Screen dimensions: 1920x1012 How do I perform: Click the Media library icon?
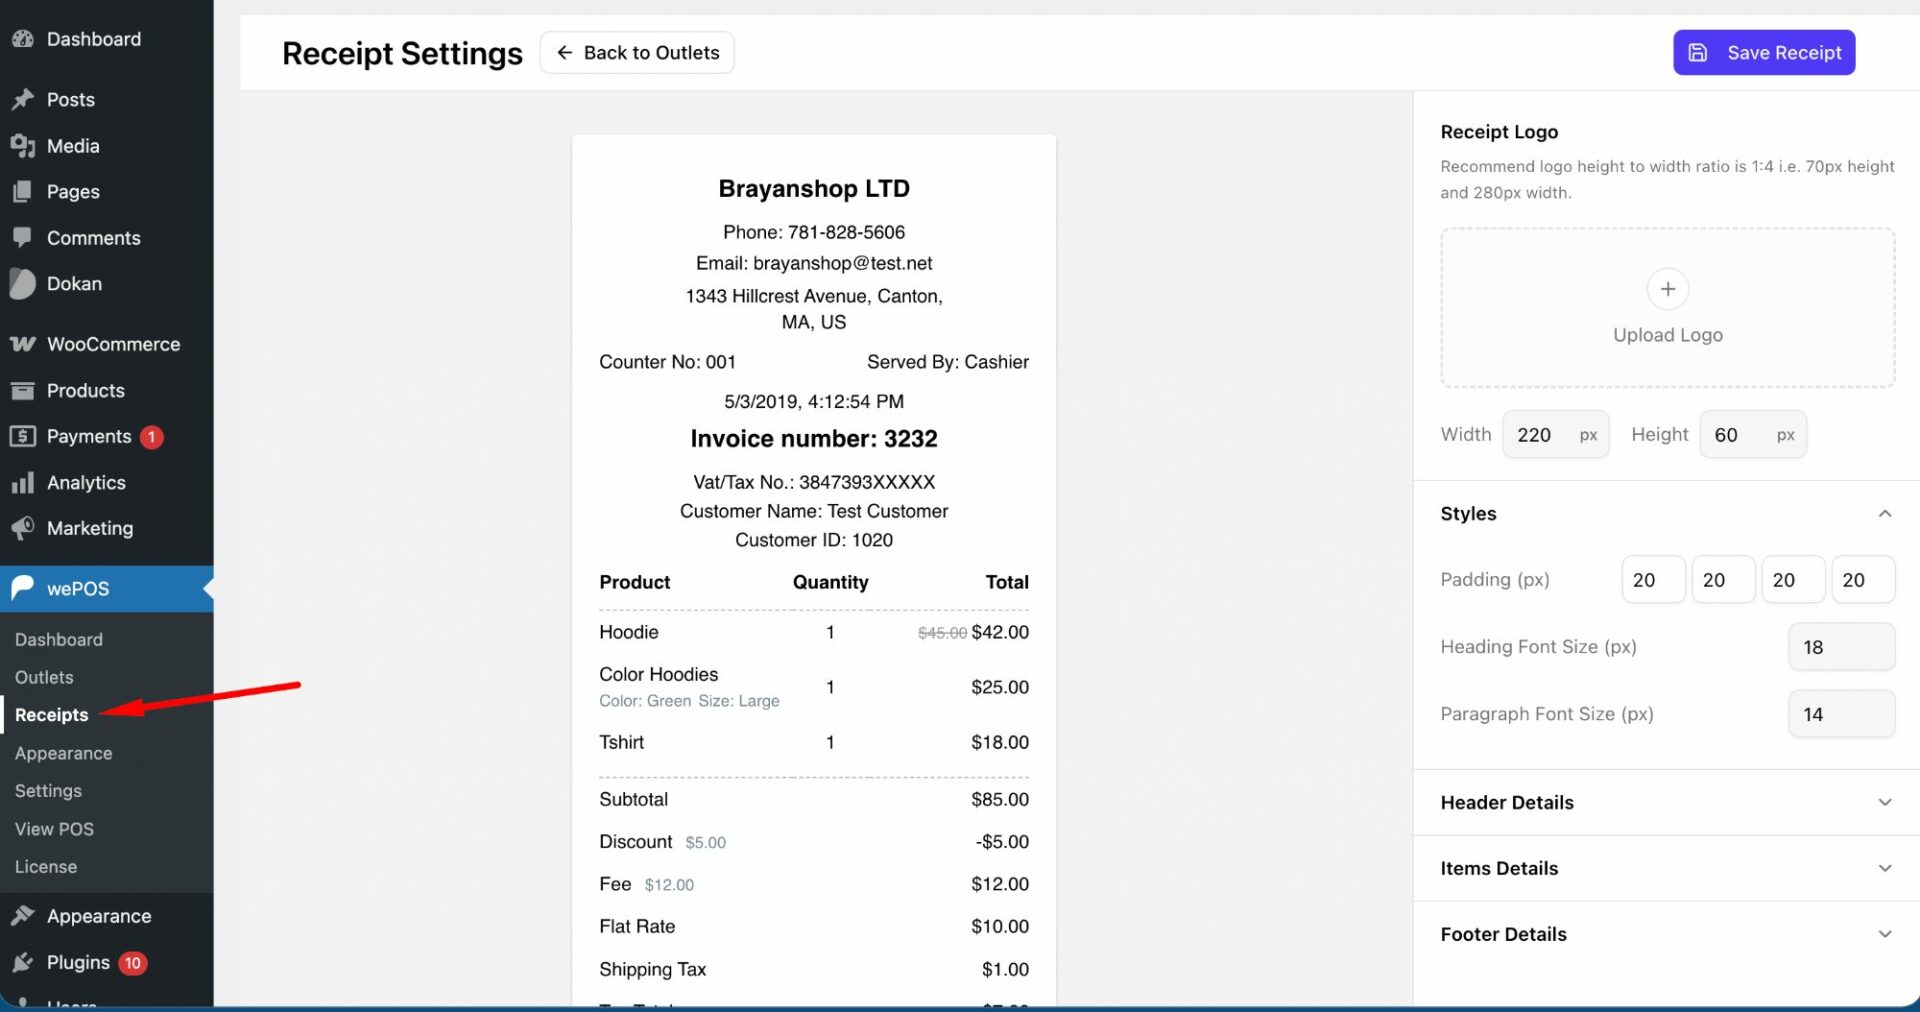pyautogui.click(x=22, y=146)
